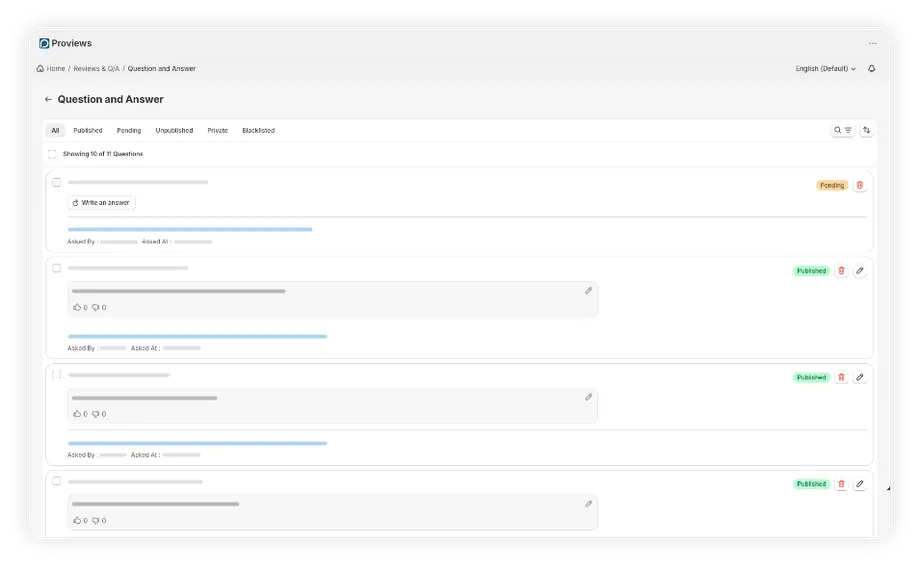
Task: Click the blue product link in Pending question
Action: (x=190, y=229)
